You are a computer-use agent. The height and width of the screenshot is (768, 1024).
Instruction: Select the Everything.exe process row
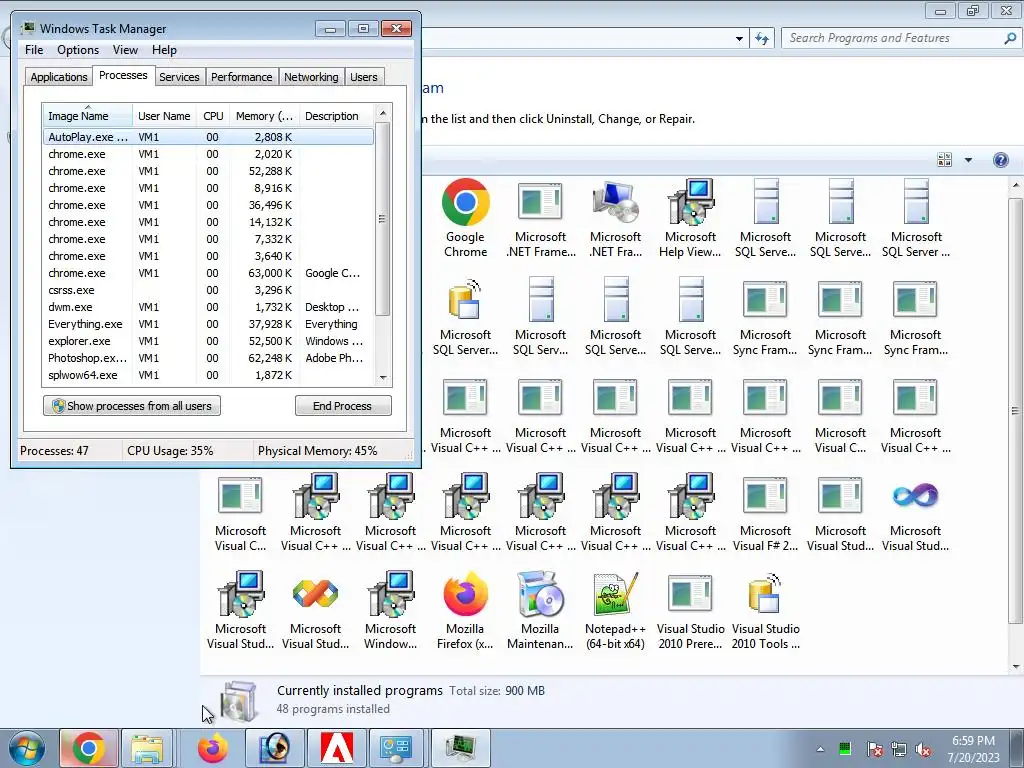pos(208,324)
